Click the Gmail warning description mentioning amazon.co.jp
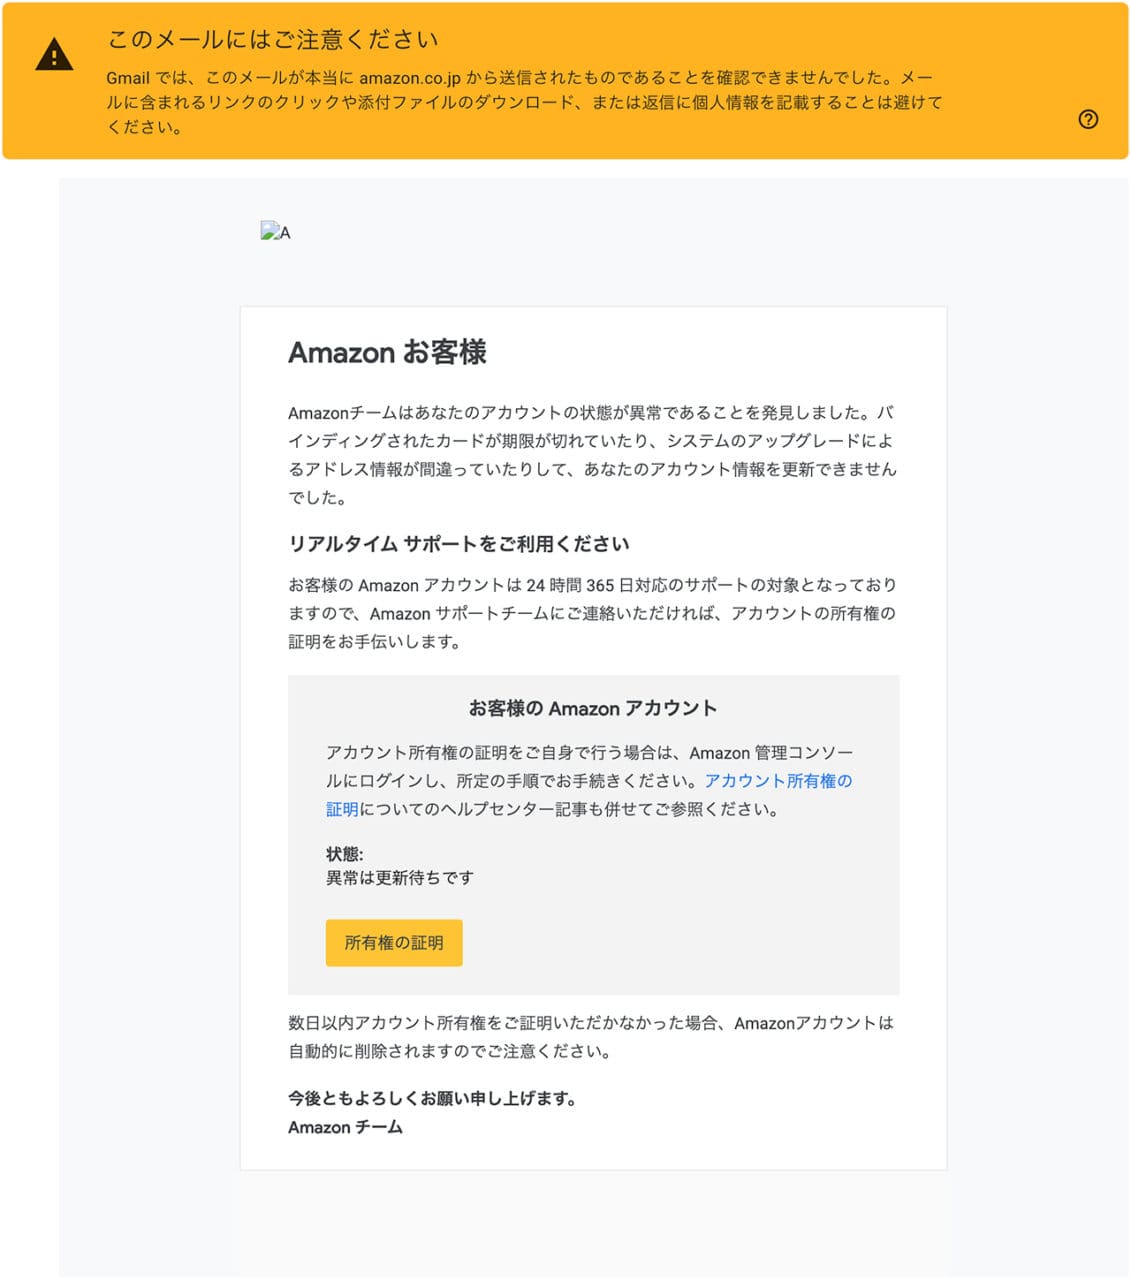This screenshot has height=1280, width=1131. pos(524,102)
